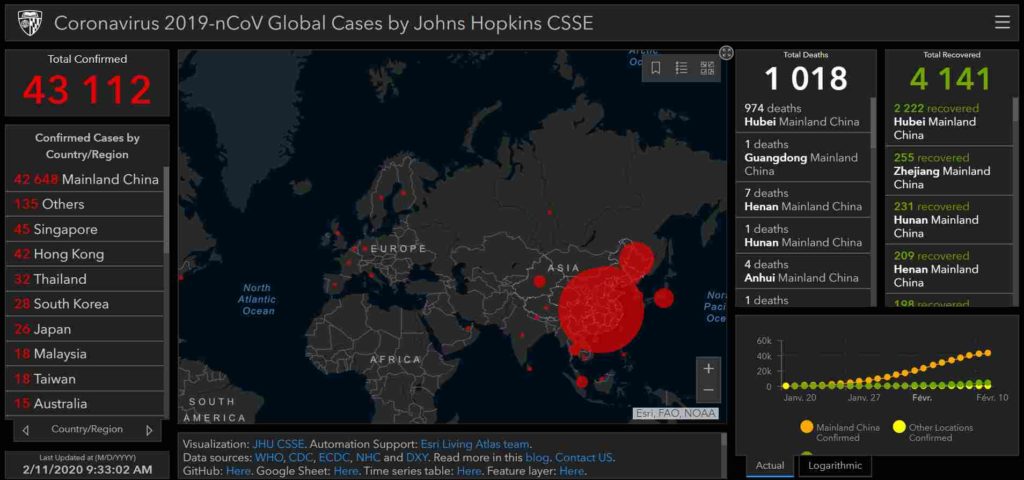Open the JHU CSSE link
This screenshot has width=1024, height=480.
click(278, 444)
